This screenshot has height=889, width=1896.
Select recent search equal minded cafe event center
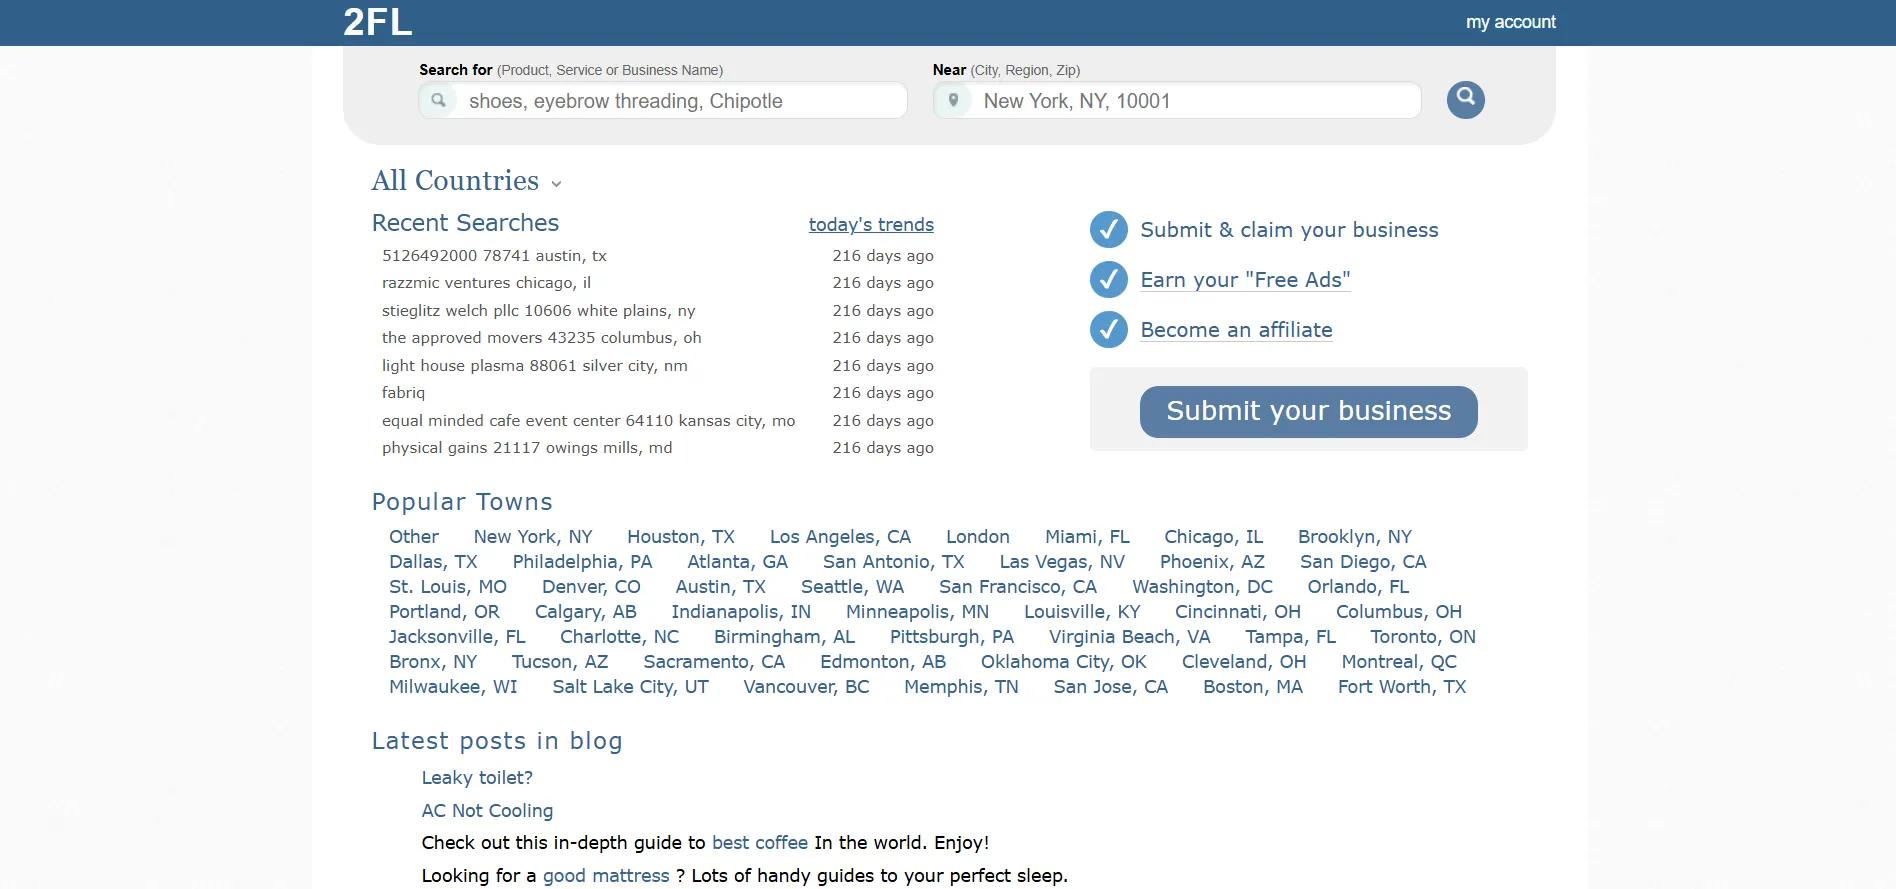pos(588,421)
